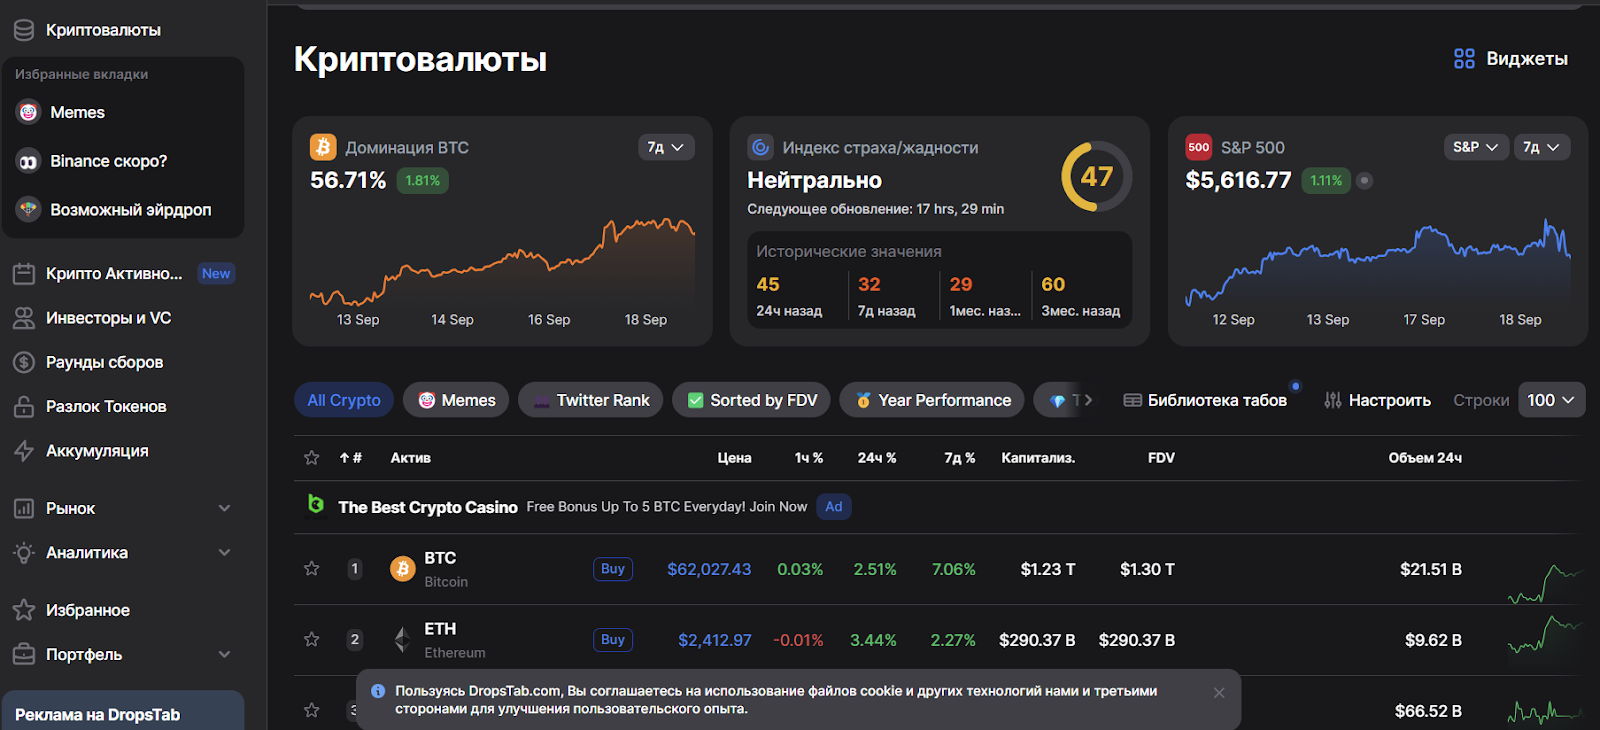Open the BTC dominance 7д period dropdown
The height and width of the screenshot is (730, 1600).
[666, 147]
